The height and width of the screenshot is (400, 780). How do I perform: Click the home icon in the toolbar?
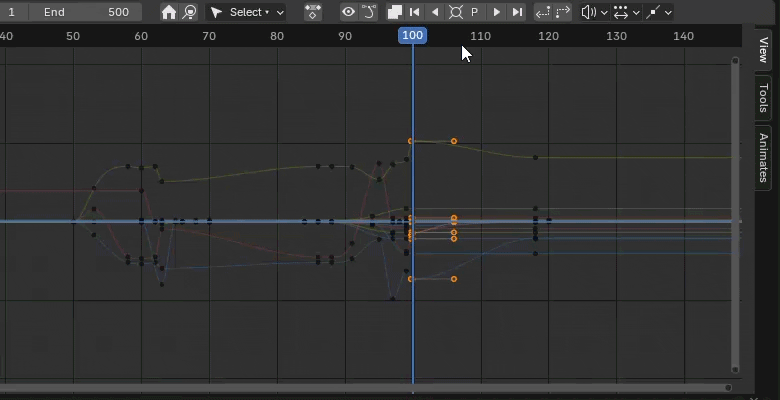[168, 12]
